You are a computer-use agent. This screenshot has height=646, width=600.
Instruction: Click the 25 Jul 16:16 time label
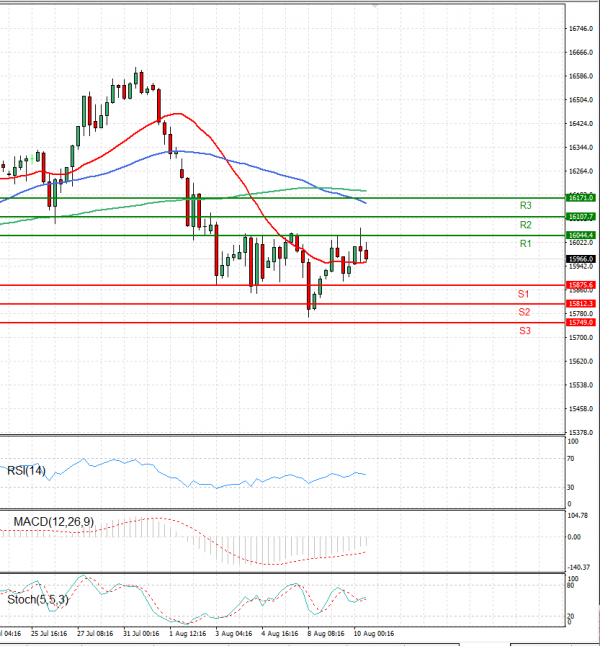49,634
